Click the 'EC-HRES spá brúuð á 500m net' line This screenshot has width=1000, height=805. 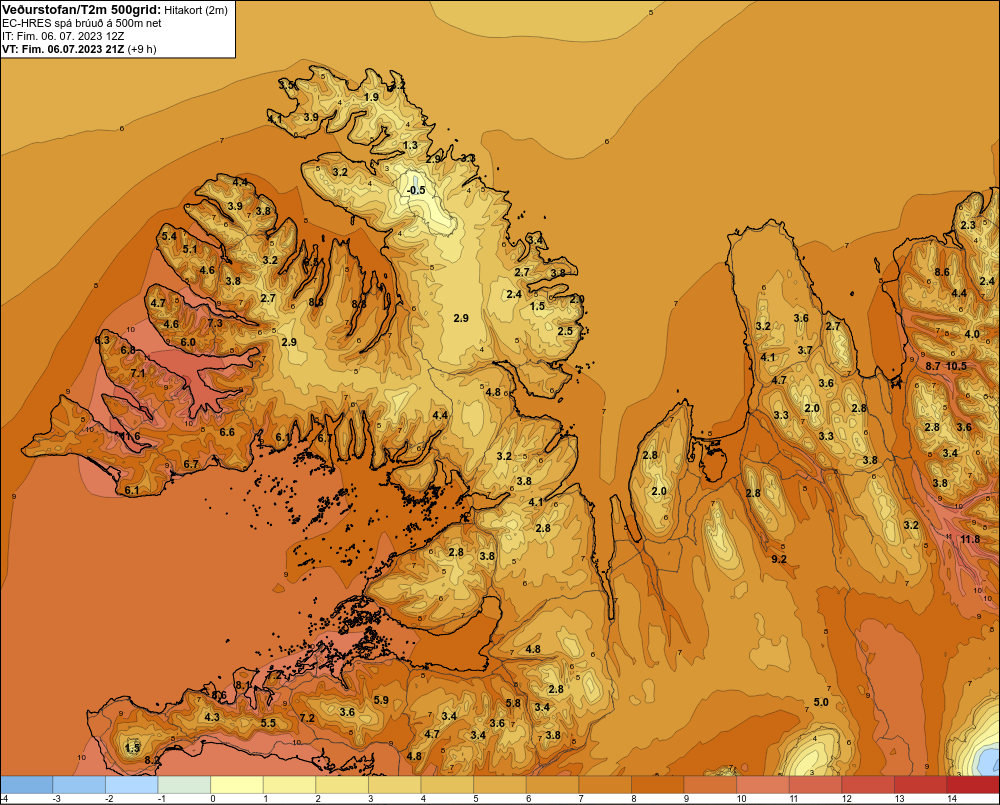[x=82, y=23]
